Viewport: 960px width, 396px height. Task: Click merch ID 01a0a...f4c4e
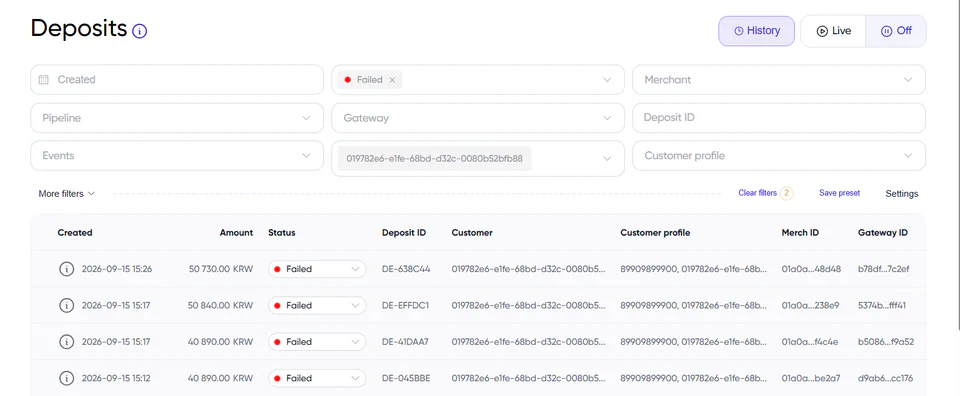810,342
